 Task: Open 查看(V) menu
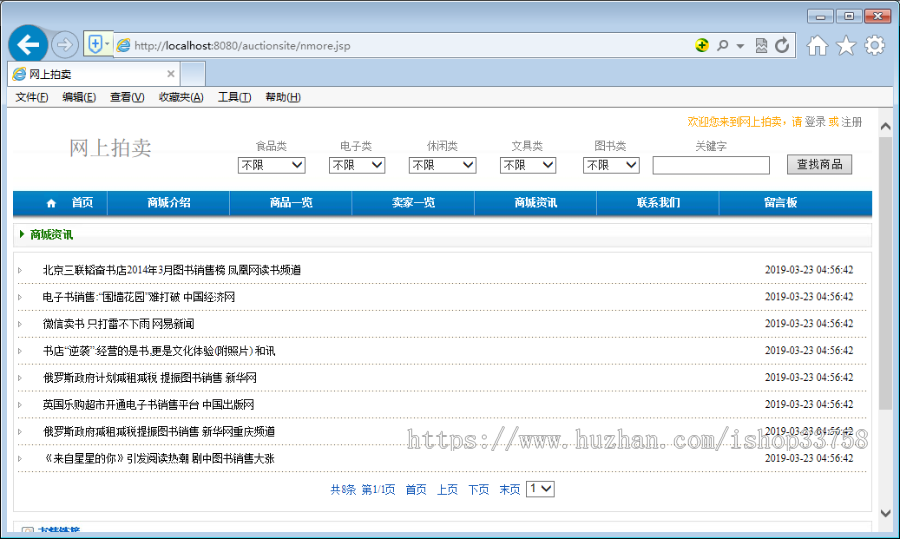pos(127,97)
